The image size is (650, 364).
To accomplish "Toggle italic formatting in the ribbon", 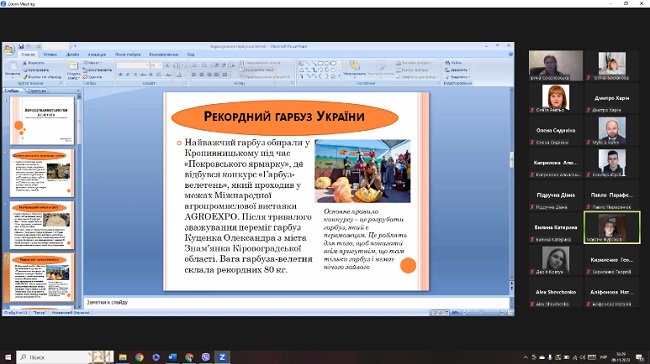I will (x=128, y=75).
